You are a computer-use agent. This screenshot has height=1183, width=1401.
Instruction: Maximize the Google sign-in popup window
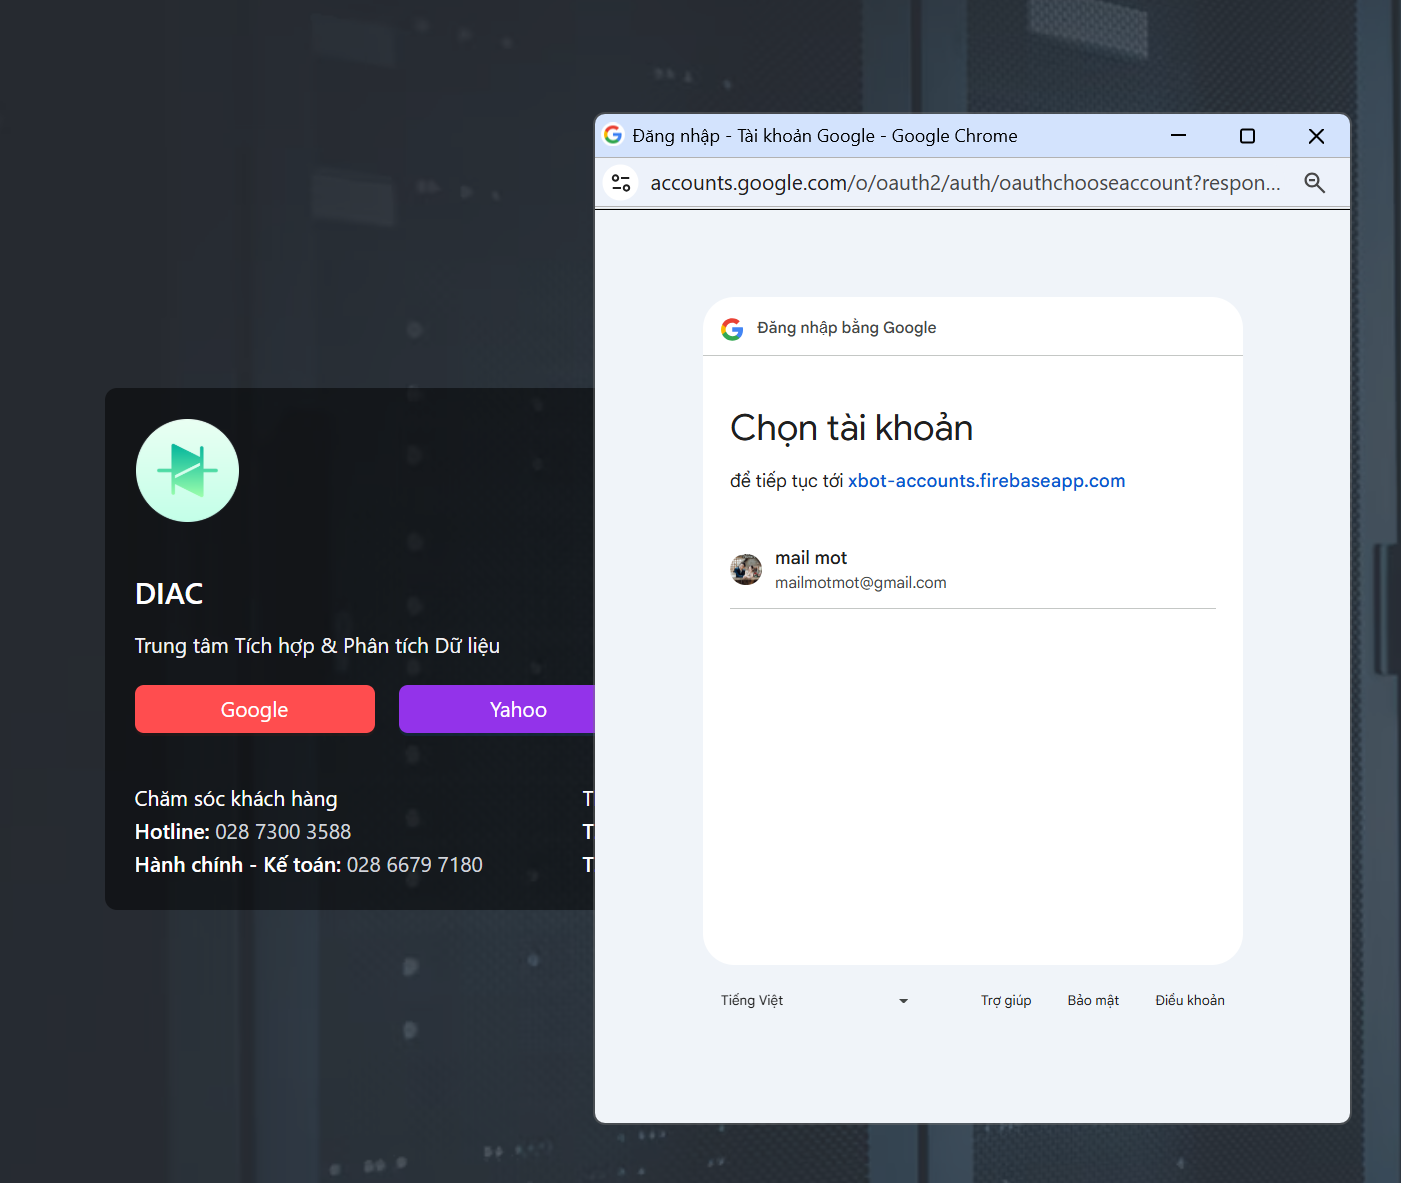point(1247,136)
